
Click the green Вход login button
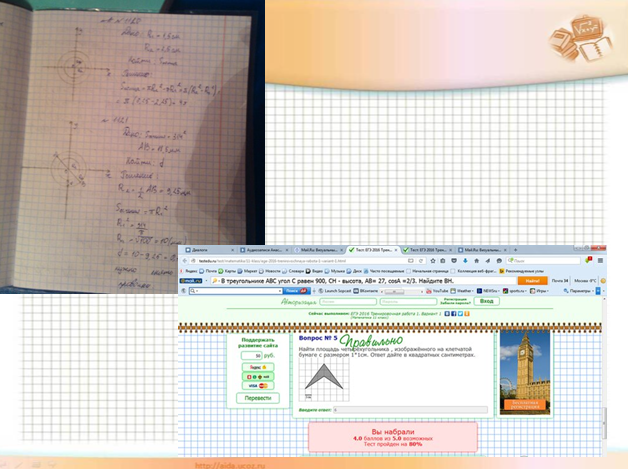pyautogui.click(x=487, y=301)
